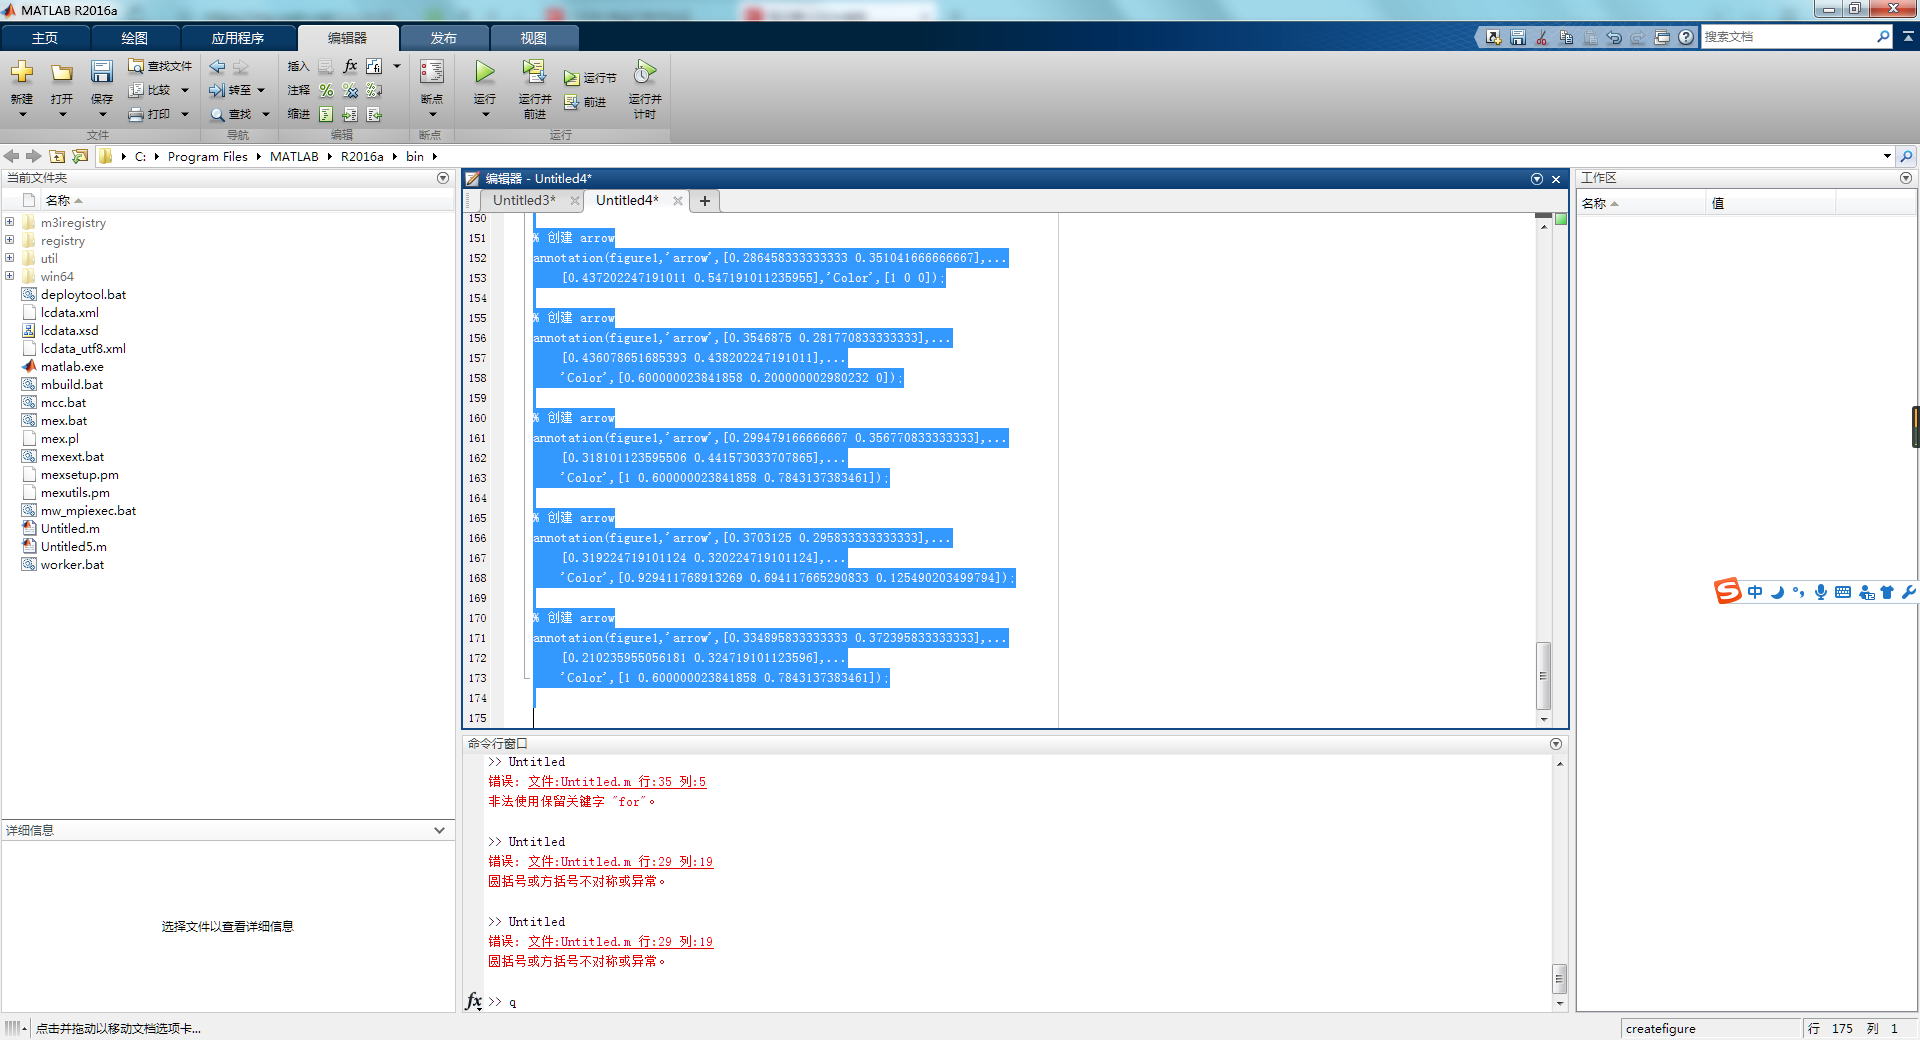1920x1040 pixels.
Task: Switch to the Plots (绘图) tab
Action: [x=134, y=38]
